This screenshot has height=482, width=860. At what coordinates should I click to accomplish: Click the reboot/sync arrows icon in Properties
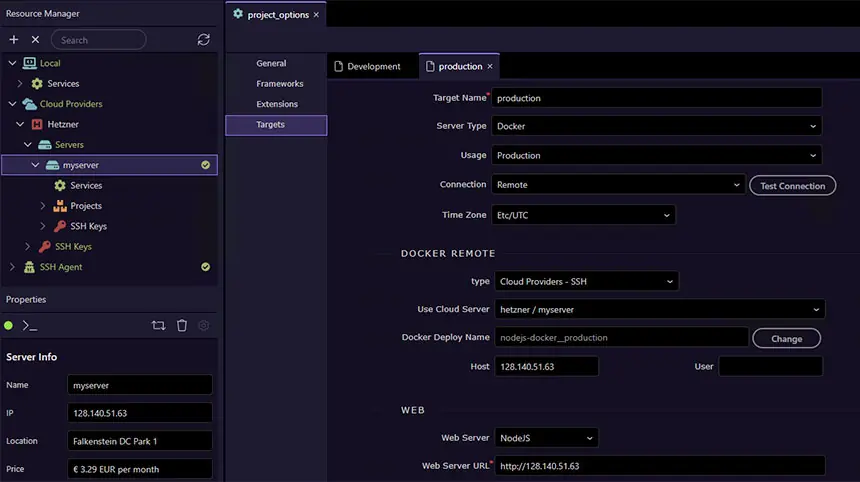(159, 325)
